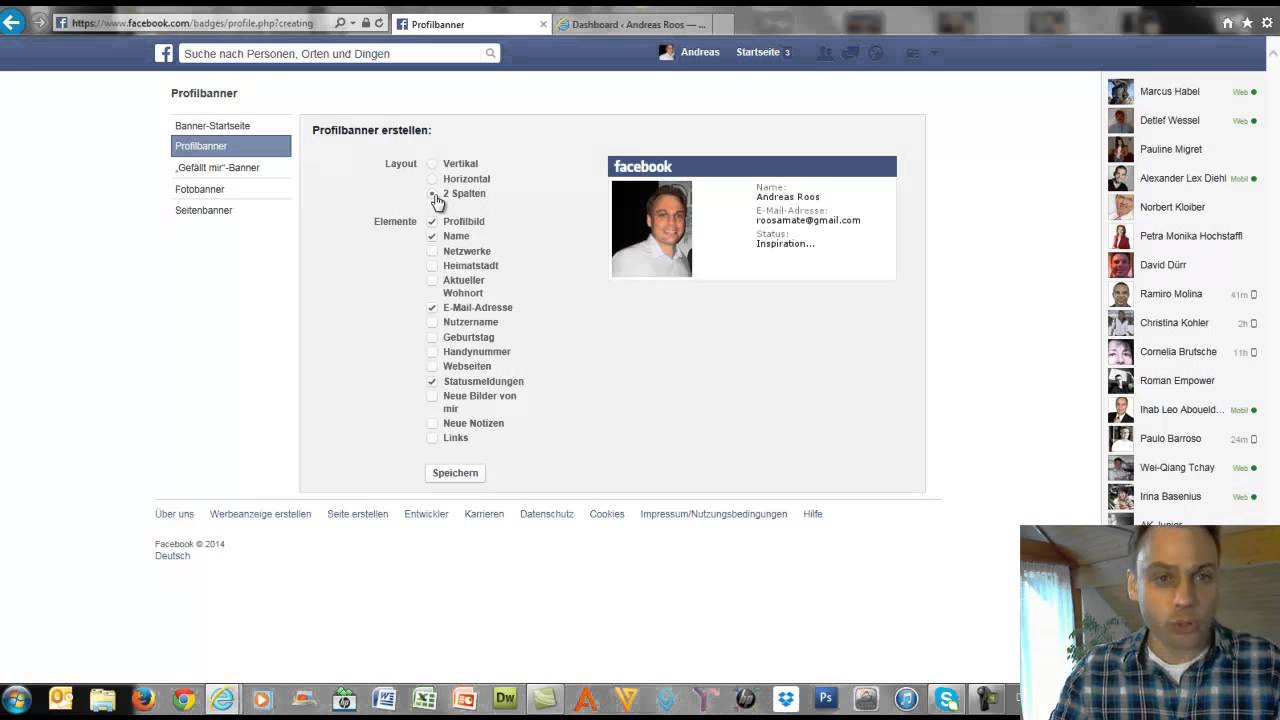Select the Vertikal layout radio button
The width and height of the screenshot is (1280, 720).
[432, 164]
